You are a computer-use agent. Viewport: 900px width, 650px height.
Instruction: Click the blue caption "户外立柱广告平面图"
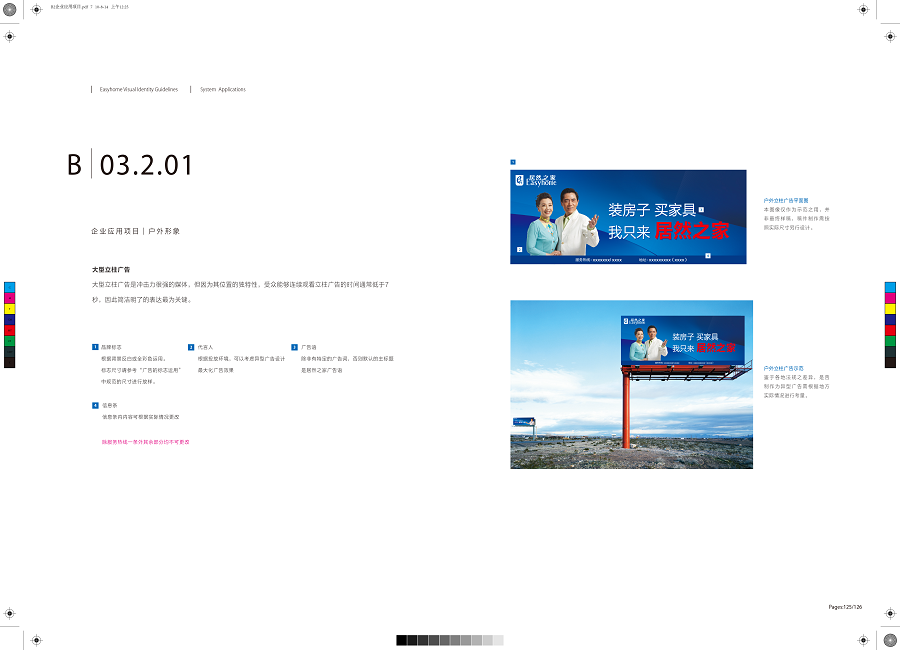pyautogui.click(x=786, y=200)
